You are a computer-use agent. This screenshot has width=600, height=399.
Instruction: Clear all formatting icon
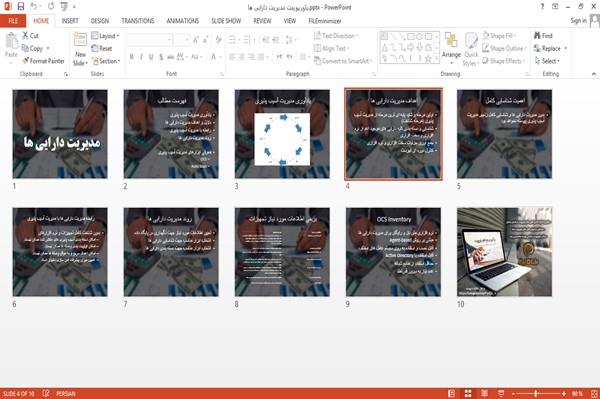pyautogui.click(x=218, y=40)
